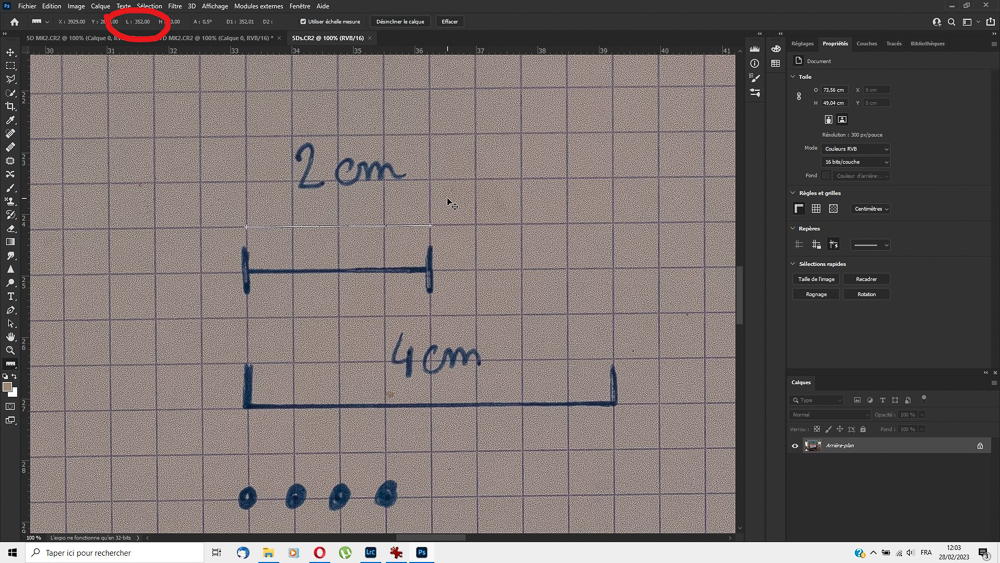
Task: Click the canvas width field 73,56 cm
Action: (834, 90)
